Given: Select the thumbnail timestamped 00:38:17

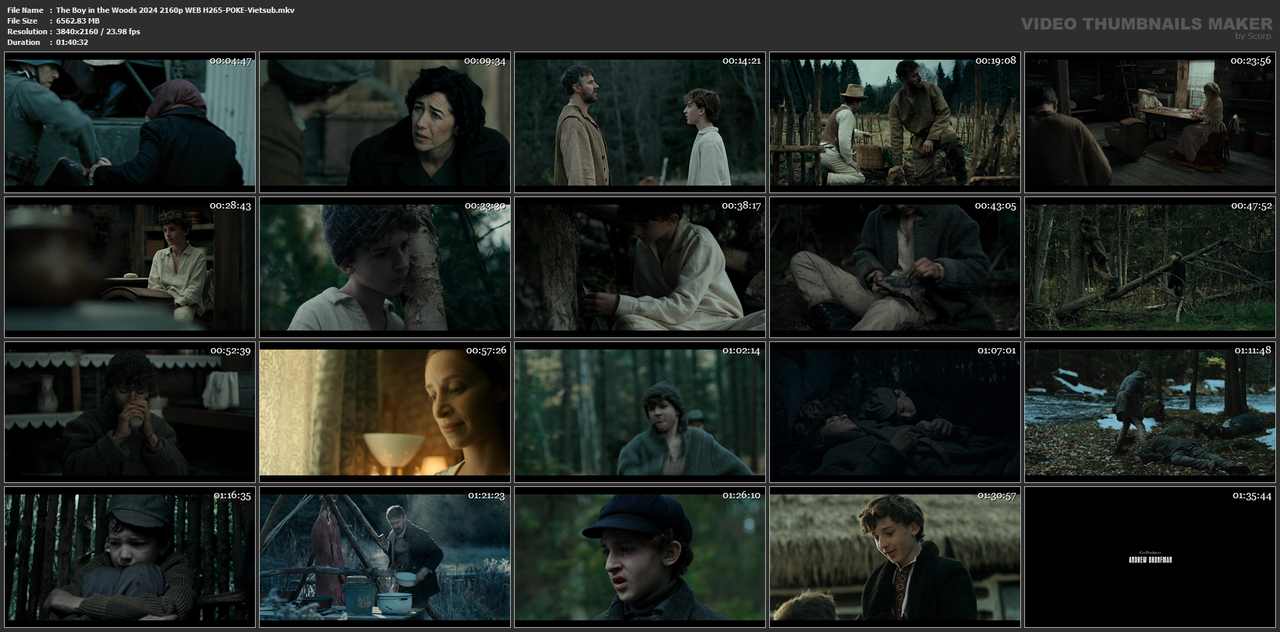Looking at the screenshot, I should pyautogui.click(x=640, y=267).
